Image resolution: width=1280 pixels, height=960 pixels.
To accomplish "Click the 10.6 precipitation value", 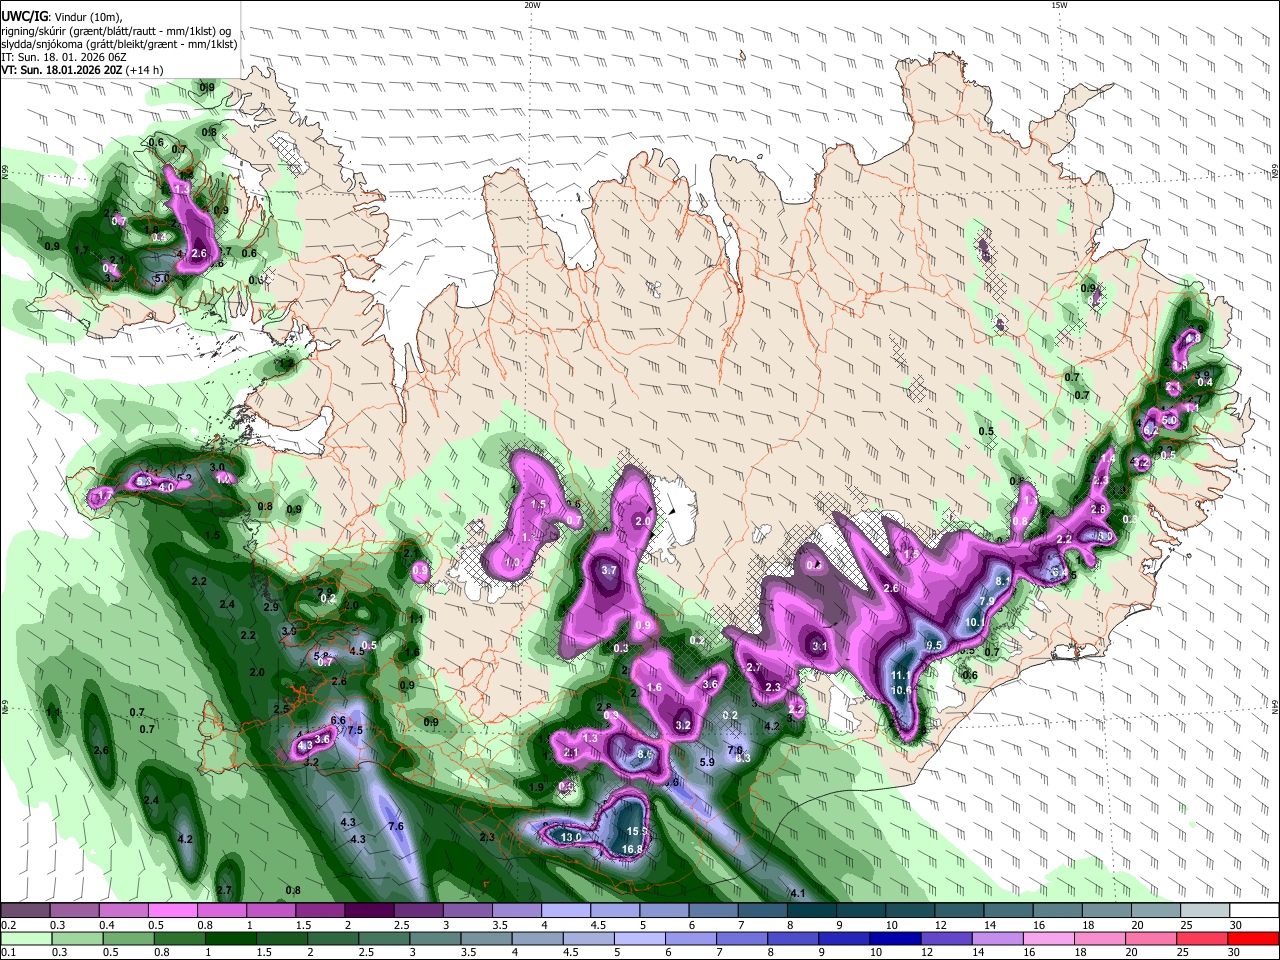I will 901,690.
